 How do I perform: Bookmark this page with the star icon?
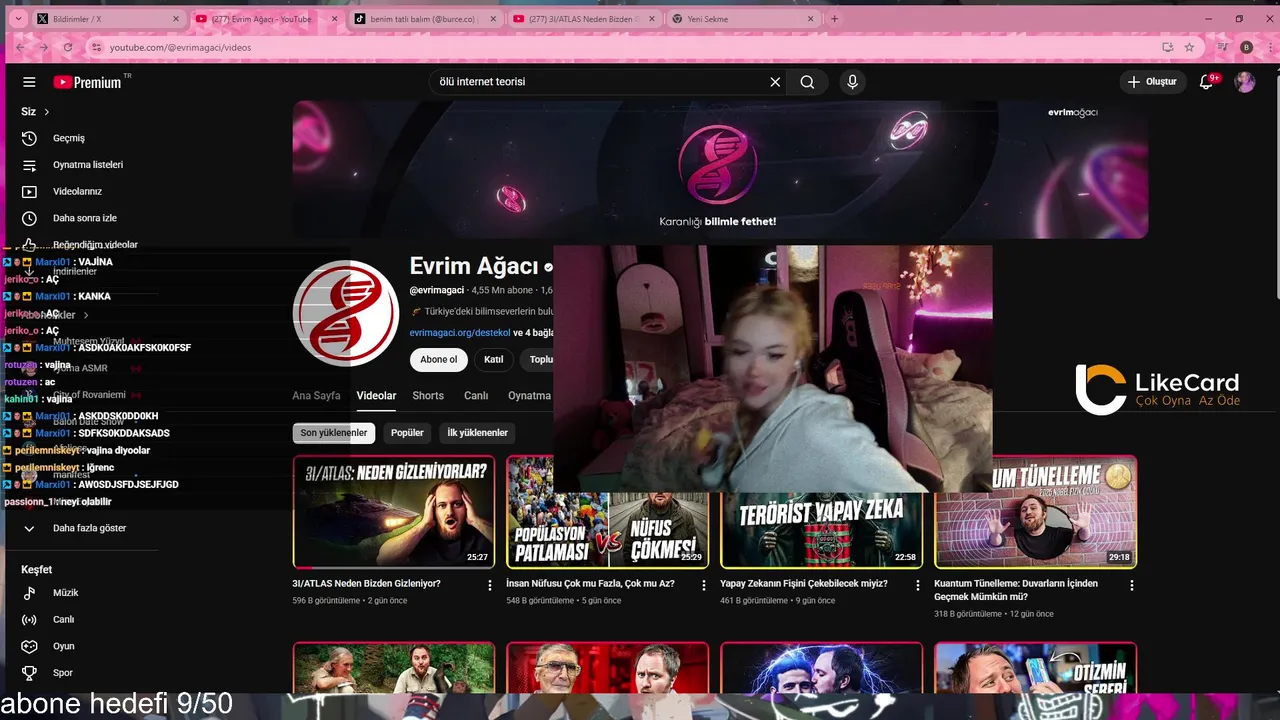pyautogui.click(x=1189, y=47)
